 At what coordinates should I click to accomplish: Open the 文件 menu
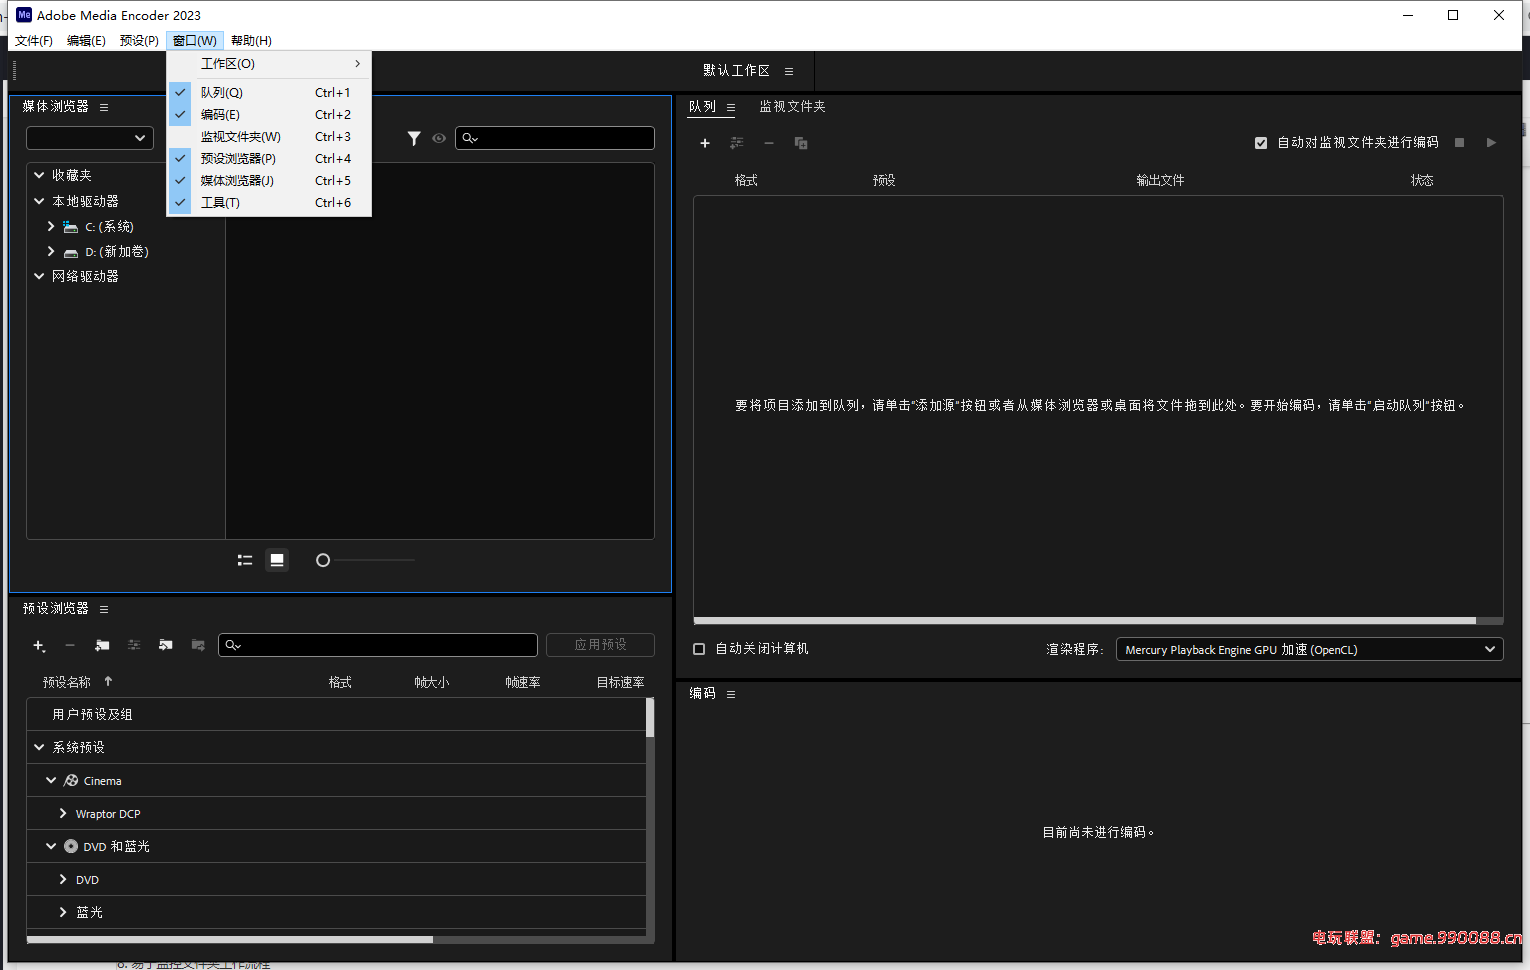tap(33, 40)
